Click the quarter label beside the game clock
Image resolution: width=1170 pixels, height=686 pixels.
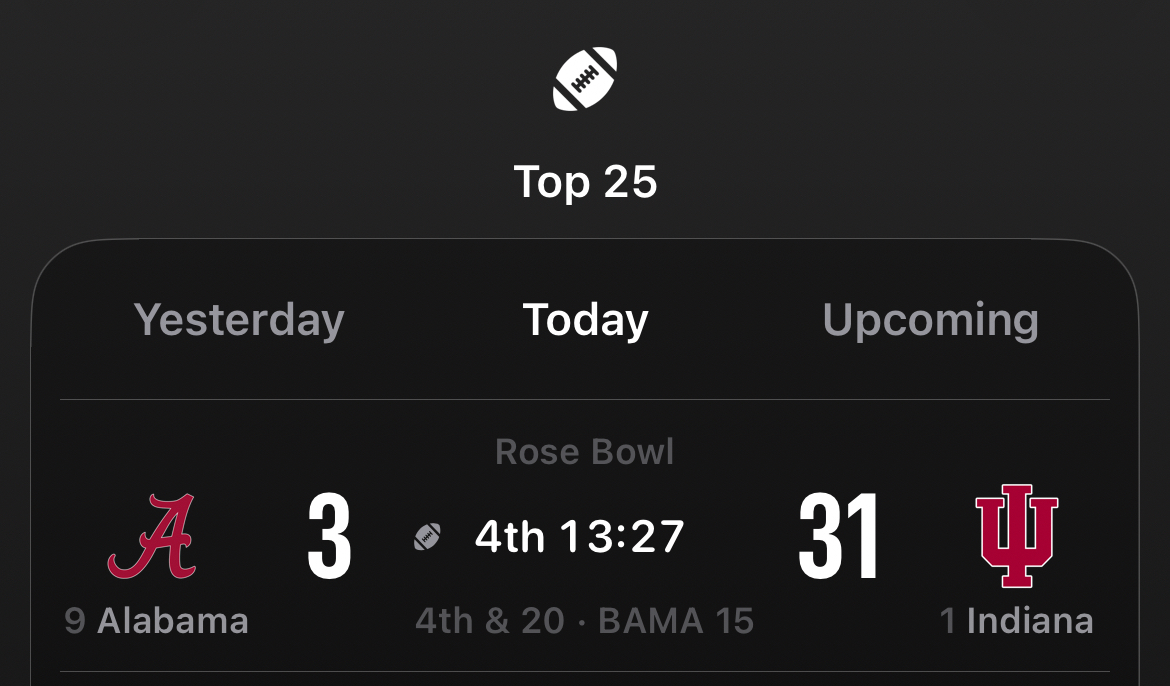(x=509, y=537)
